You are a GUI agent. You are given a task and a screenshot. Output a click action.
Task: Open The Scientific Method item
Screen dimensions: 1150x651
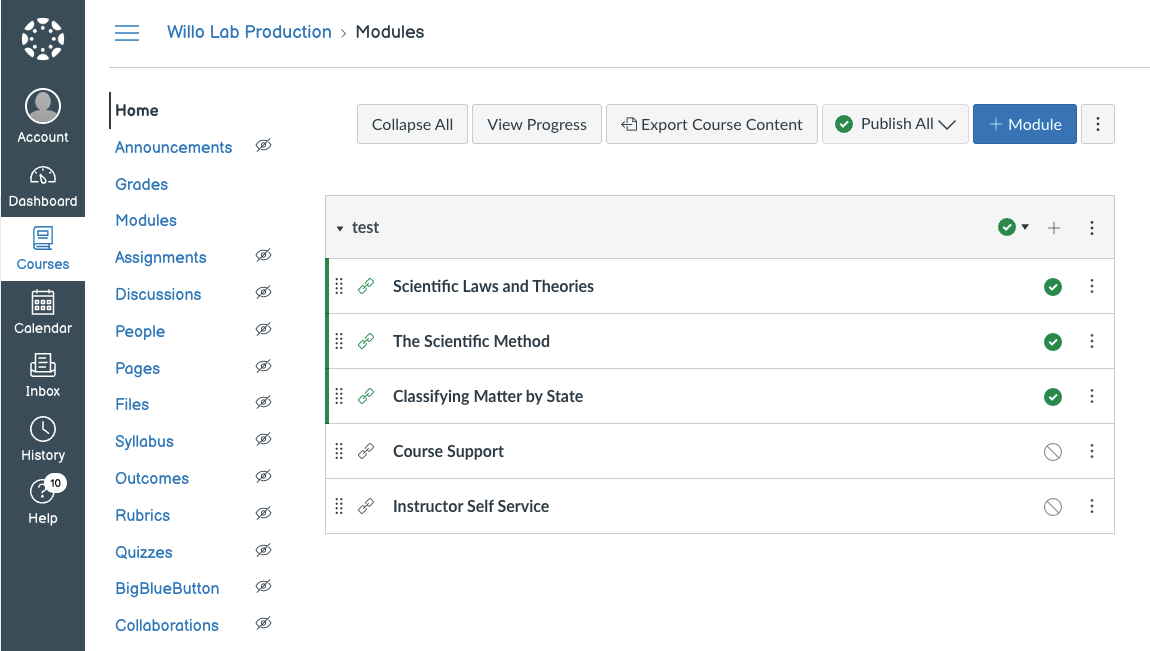click(x=471, y=341)
